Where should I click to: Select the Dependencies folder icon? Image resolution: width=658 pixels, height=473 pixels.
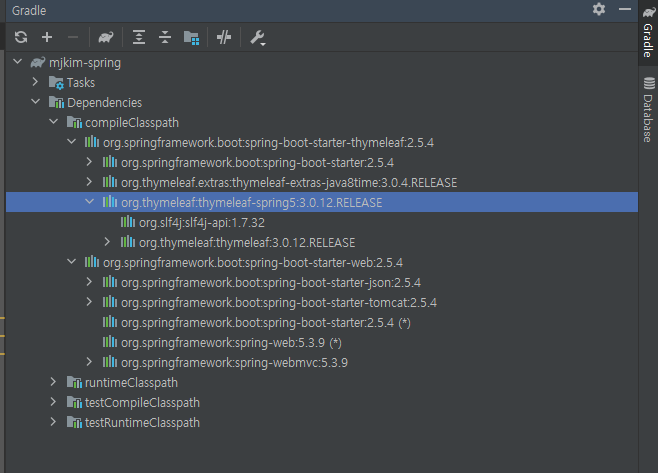pos(56,102)
